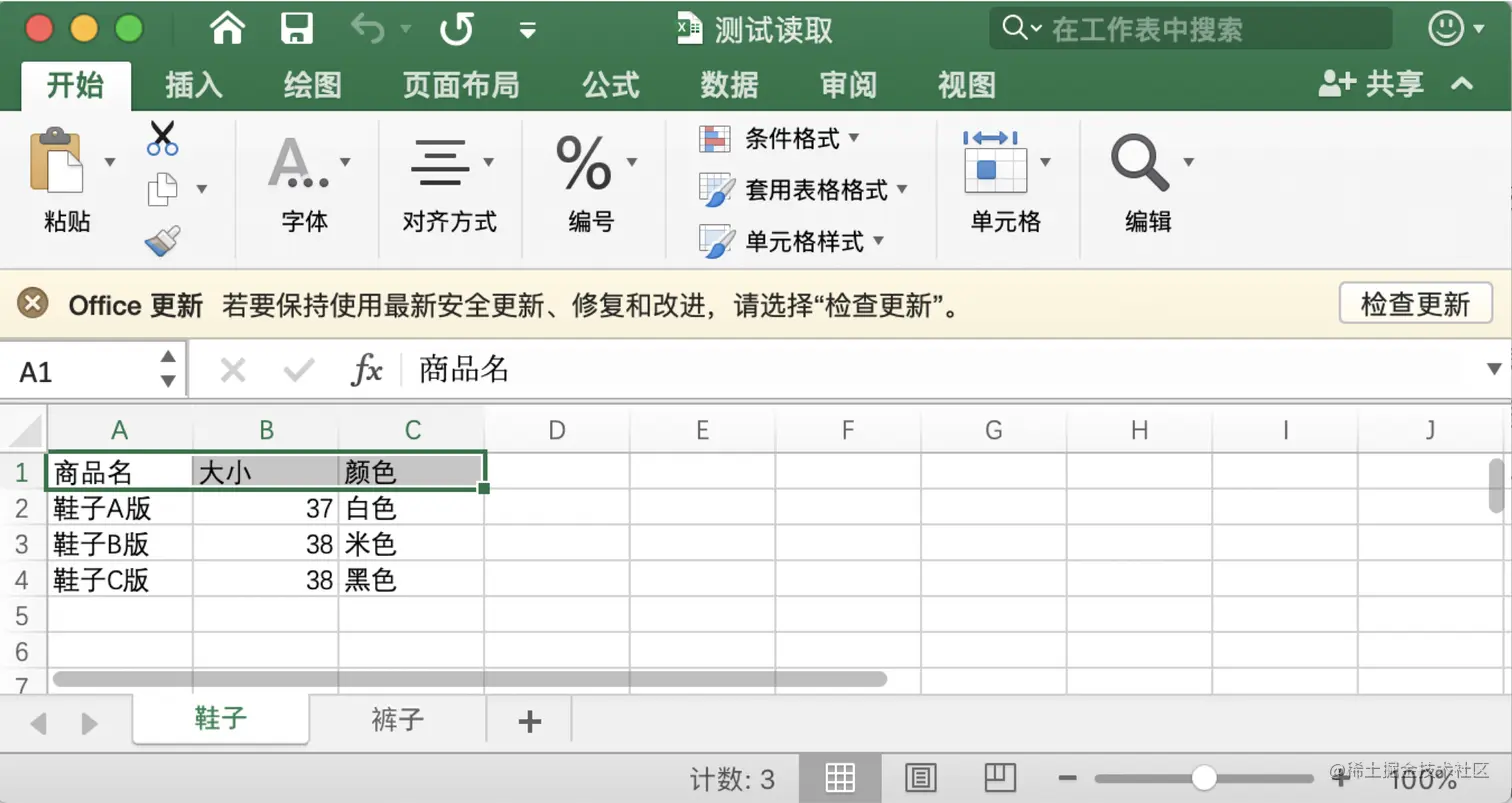Open undo history dropdown arrow
This screenshot has width=1512, height=803.
tap(406, 29)
